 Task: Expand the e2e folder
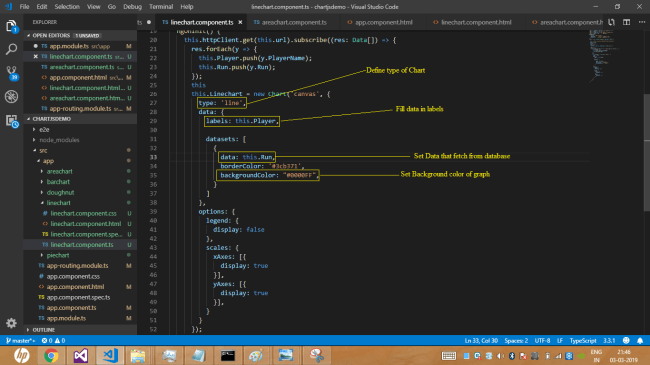pos(80,129)
